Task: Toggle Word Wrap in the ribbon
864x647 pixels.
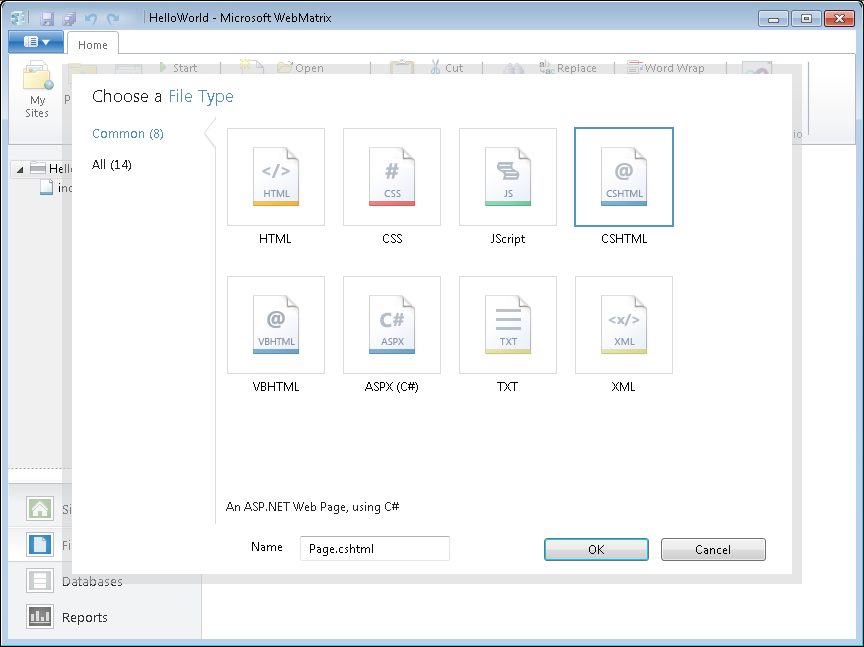Action: [x=666, y=68]
